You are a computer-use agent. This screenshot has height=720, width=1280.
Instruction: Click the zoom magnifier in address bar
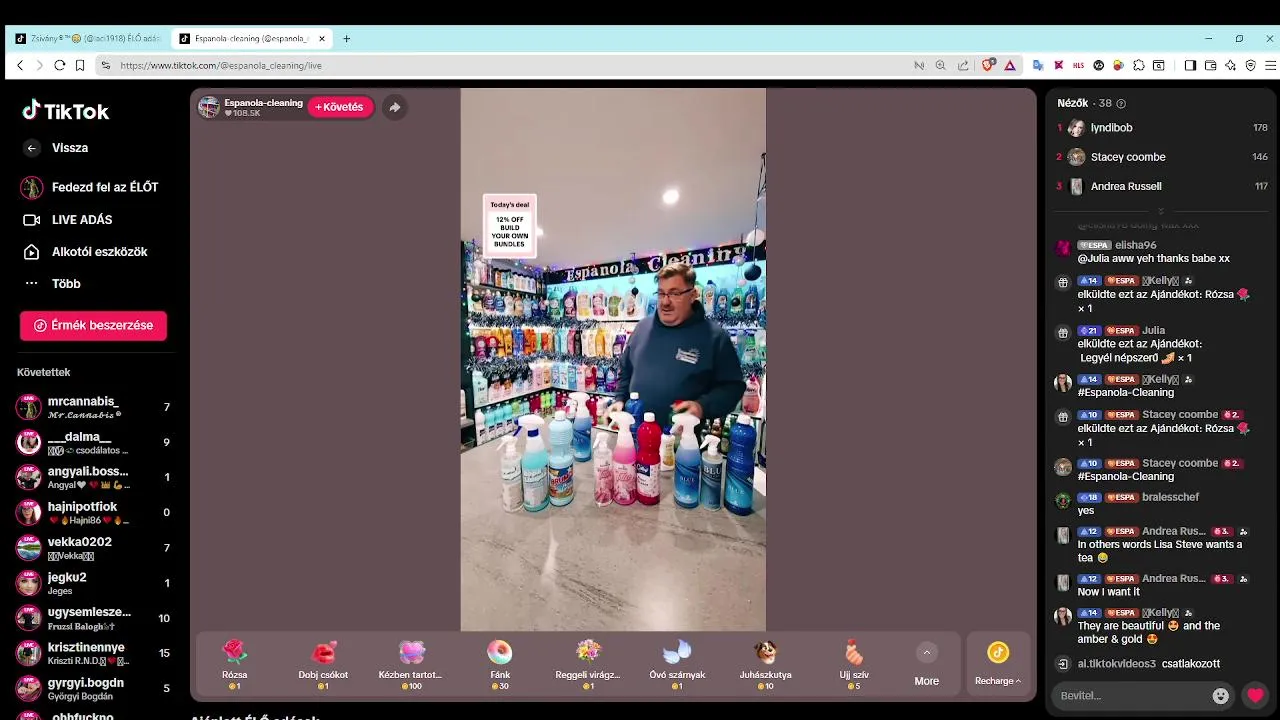click(940, 65)
